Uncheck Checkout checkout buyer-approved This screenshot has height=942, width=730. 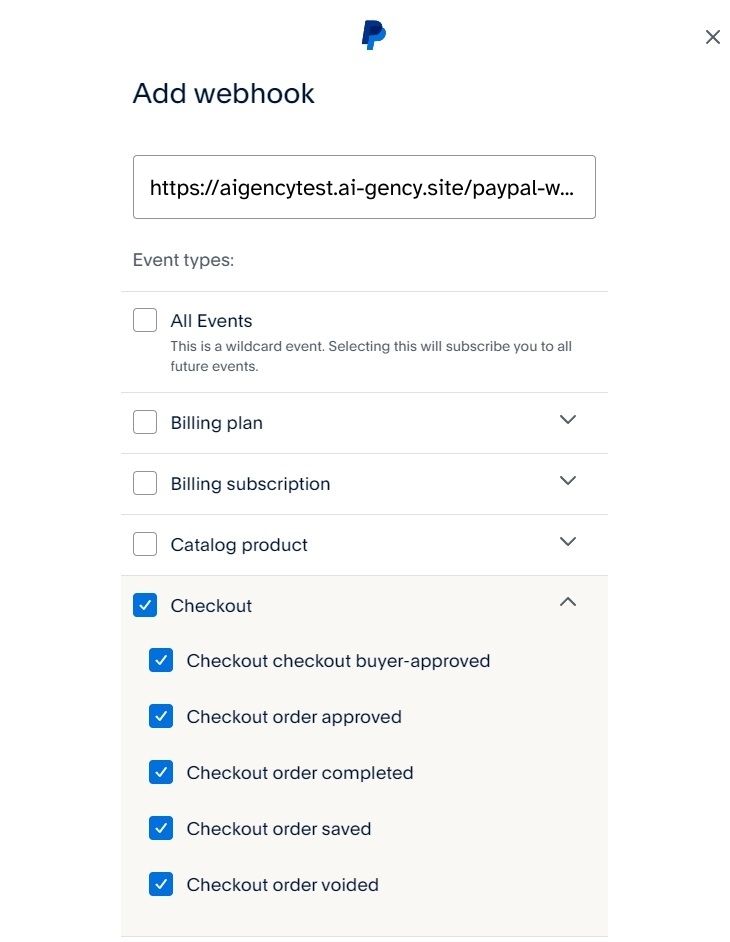tap(161, 661)
